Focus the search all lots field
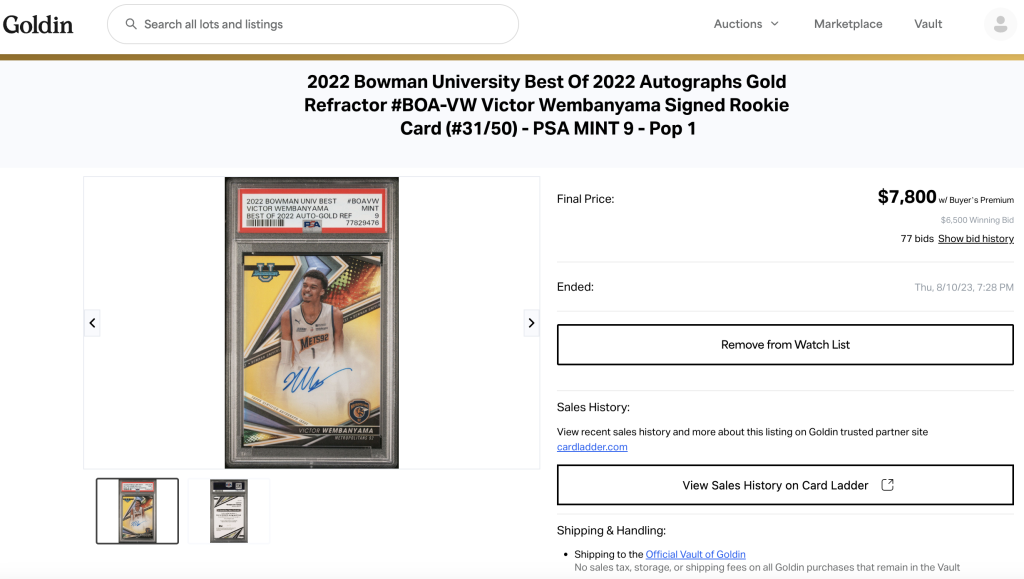1024x579 pixels. [313, 24]
